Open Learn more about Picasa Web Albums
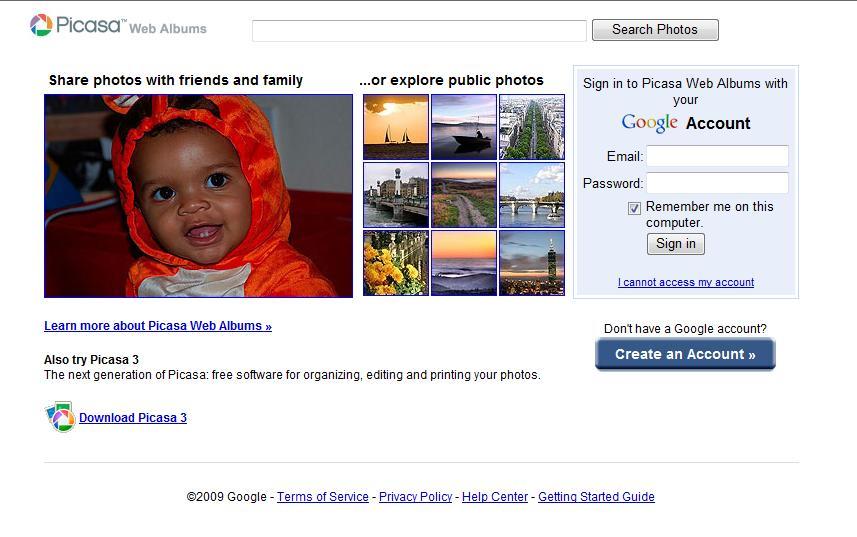 click(158, 326)
